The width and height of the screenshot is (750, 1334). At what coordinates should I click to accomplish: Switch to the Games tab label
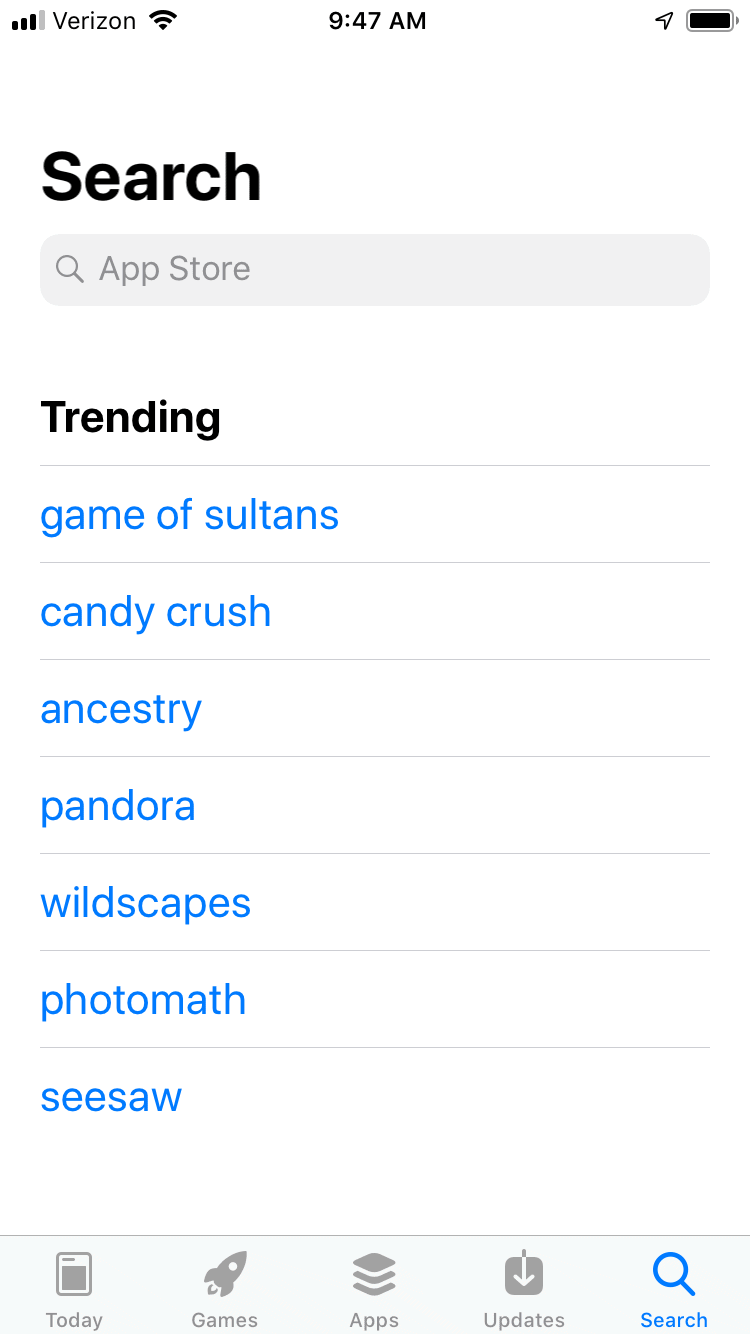click(x=224, y=1320)
